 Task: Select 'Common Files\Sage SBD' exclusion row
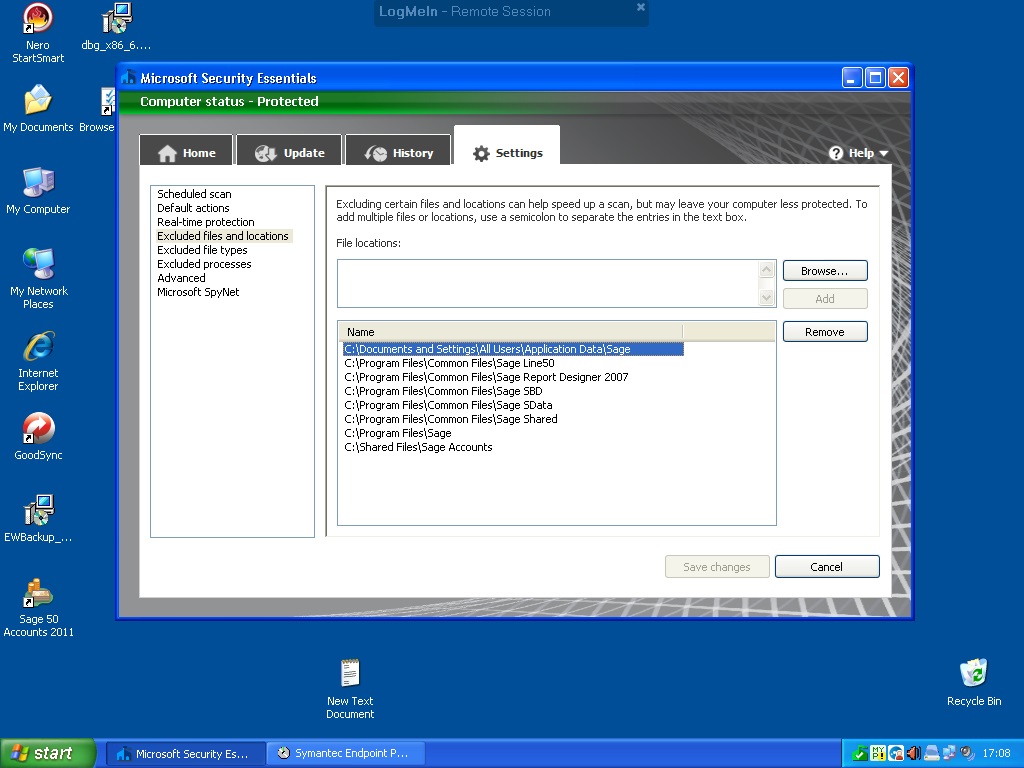(443, 391)
